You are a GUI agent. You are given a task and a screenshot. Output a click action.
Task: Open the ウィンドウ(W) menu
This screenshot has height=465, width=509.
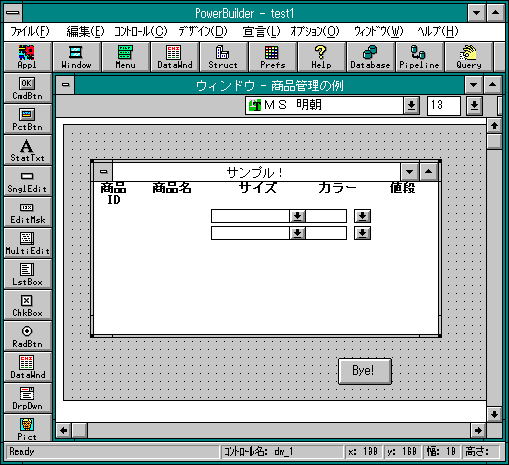click(378, 32)
